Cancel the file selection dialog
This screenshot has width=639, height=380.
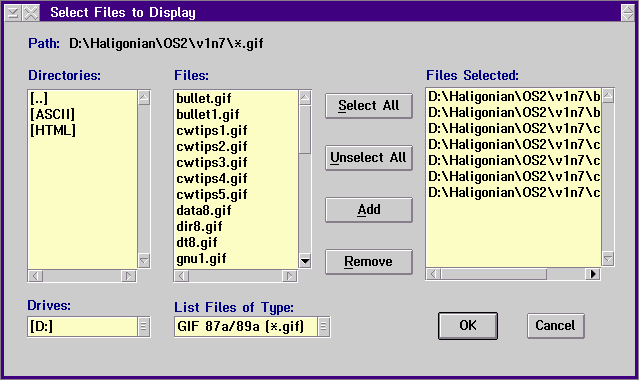[x=555, y=326]
